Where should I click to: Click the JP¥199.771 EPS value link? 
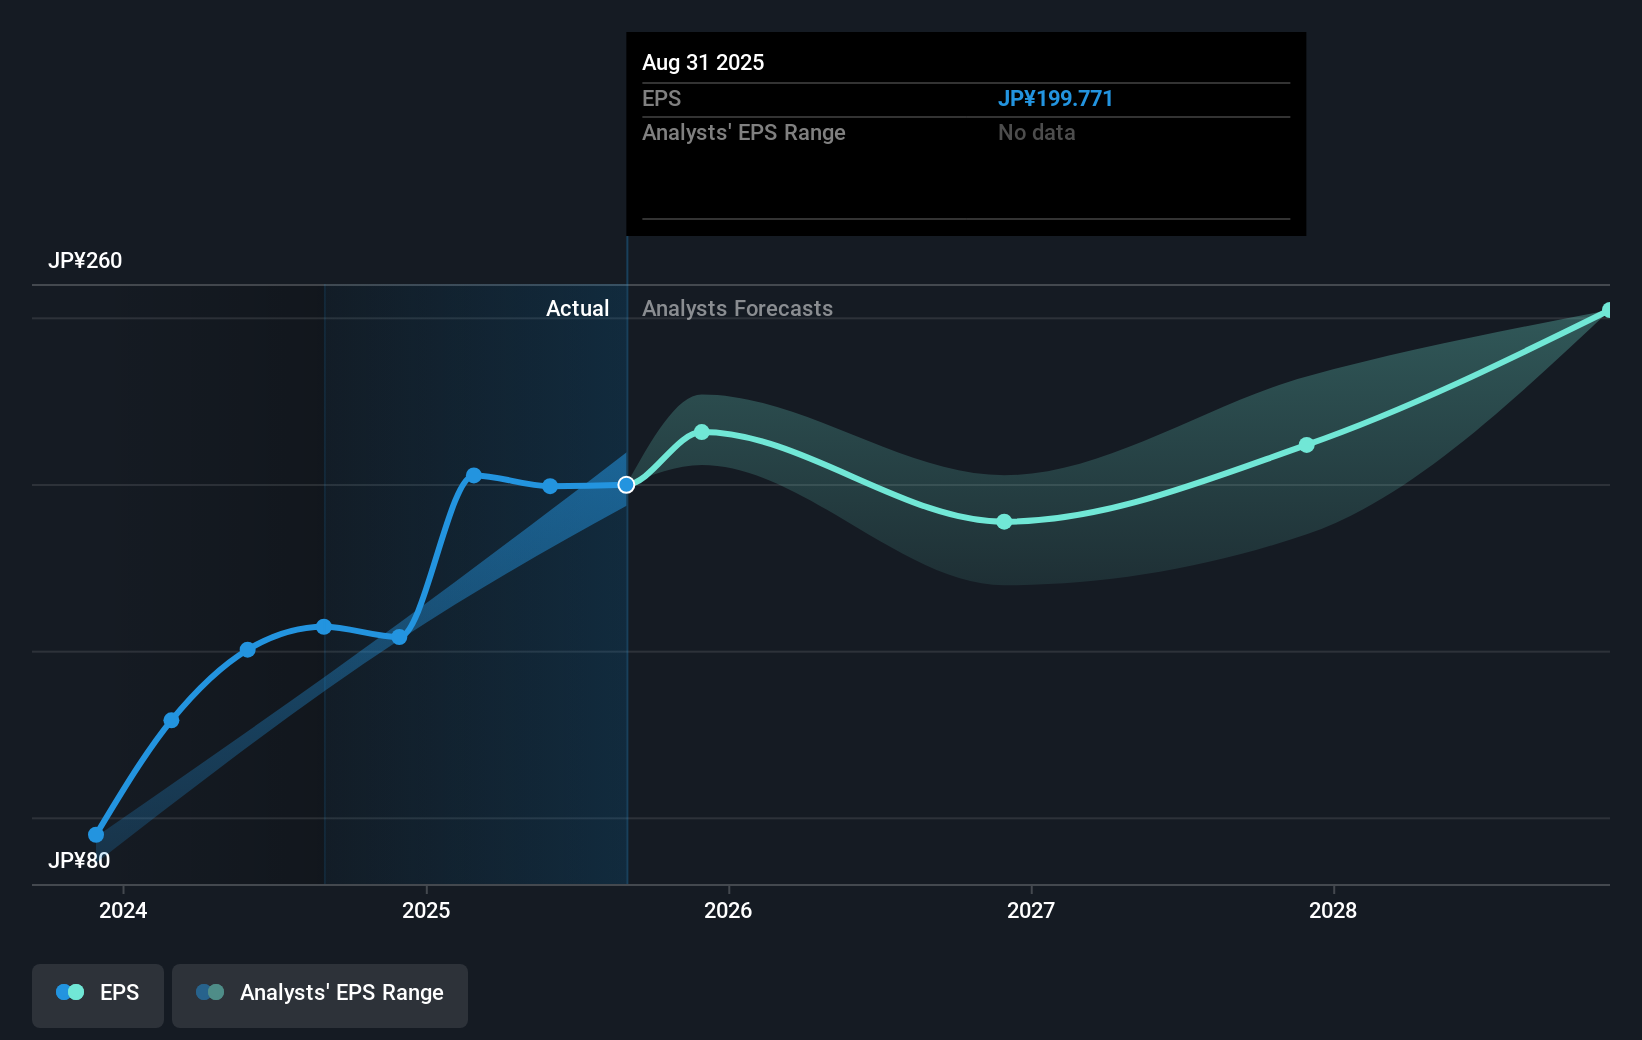pyautogui.click(x=1056, y=98)
